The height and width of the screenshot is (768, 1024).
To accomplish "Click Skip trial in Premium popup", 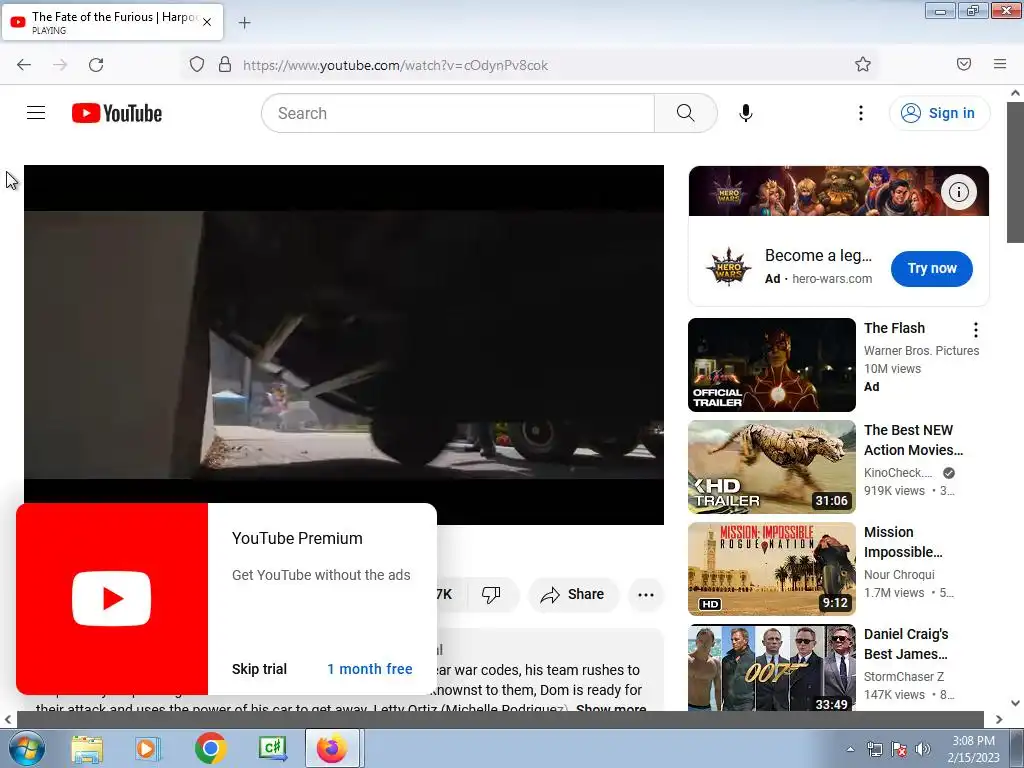I will pyautogui.click(x=259, y=669).
